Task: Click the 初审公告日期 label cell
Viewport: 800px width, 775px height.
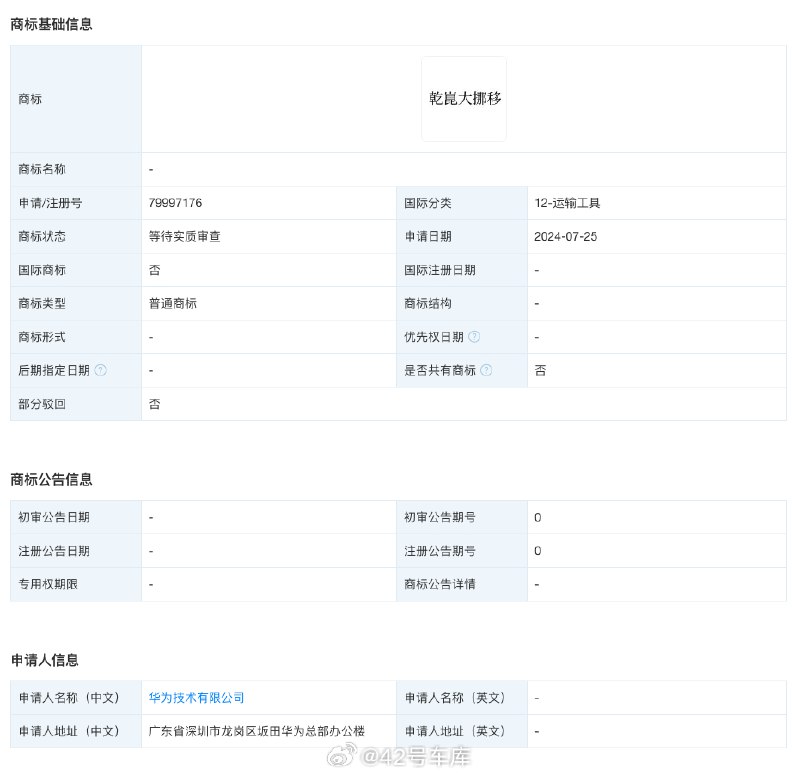Action: pos(76,517)
